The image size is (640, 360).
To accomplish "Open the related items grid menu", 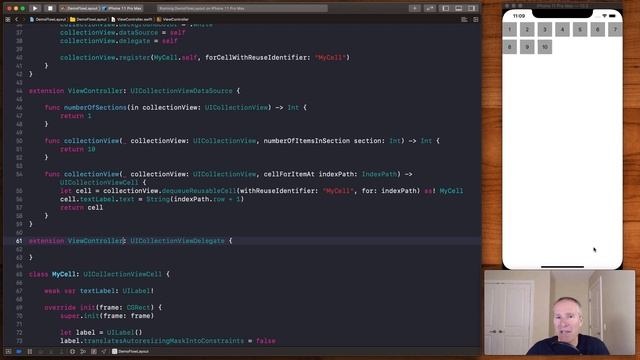I will (x=8, y=19).
